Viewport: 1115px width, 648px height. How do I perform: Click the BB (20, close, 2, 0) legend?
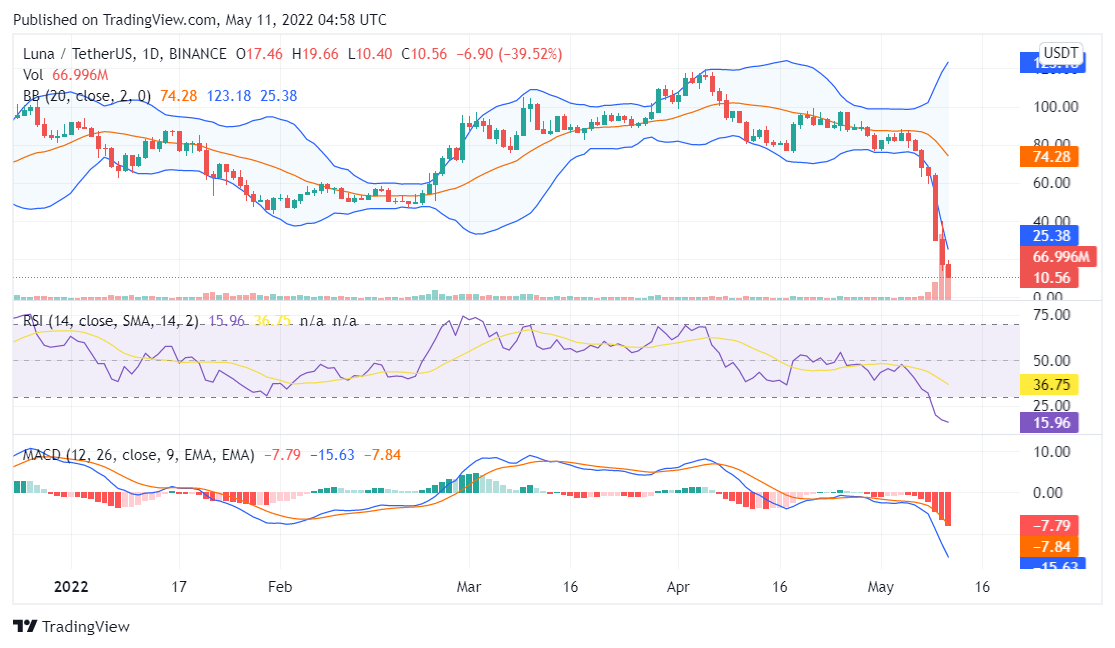[x=87, y=96]
